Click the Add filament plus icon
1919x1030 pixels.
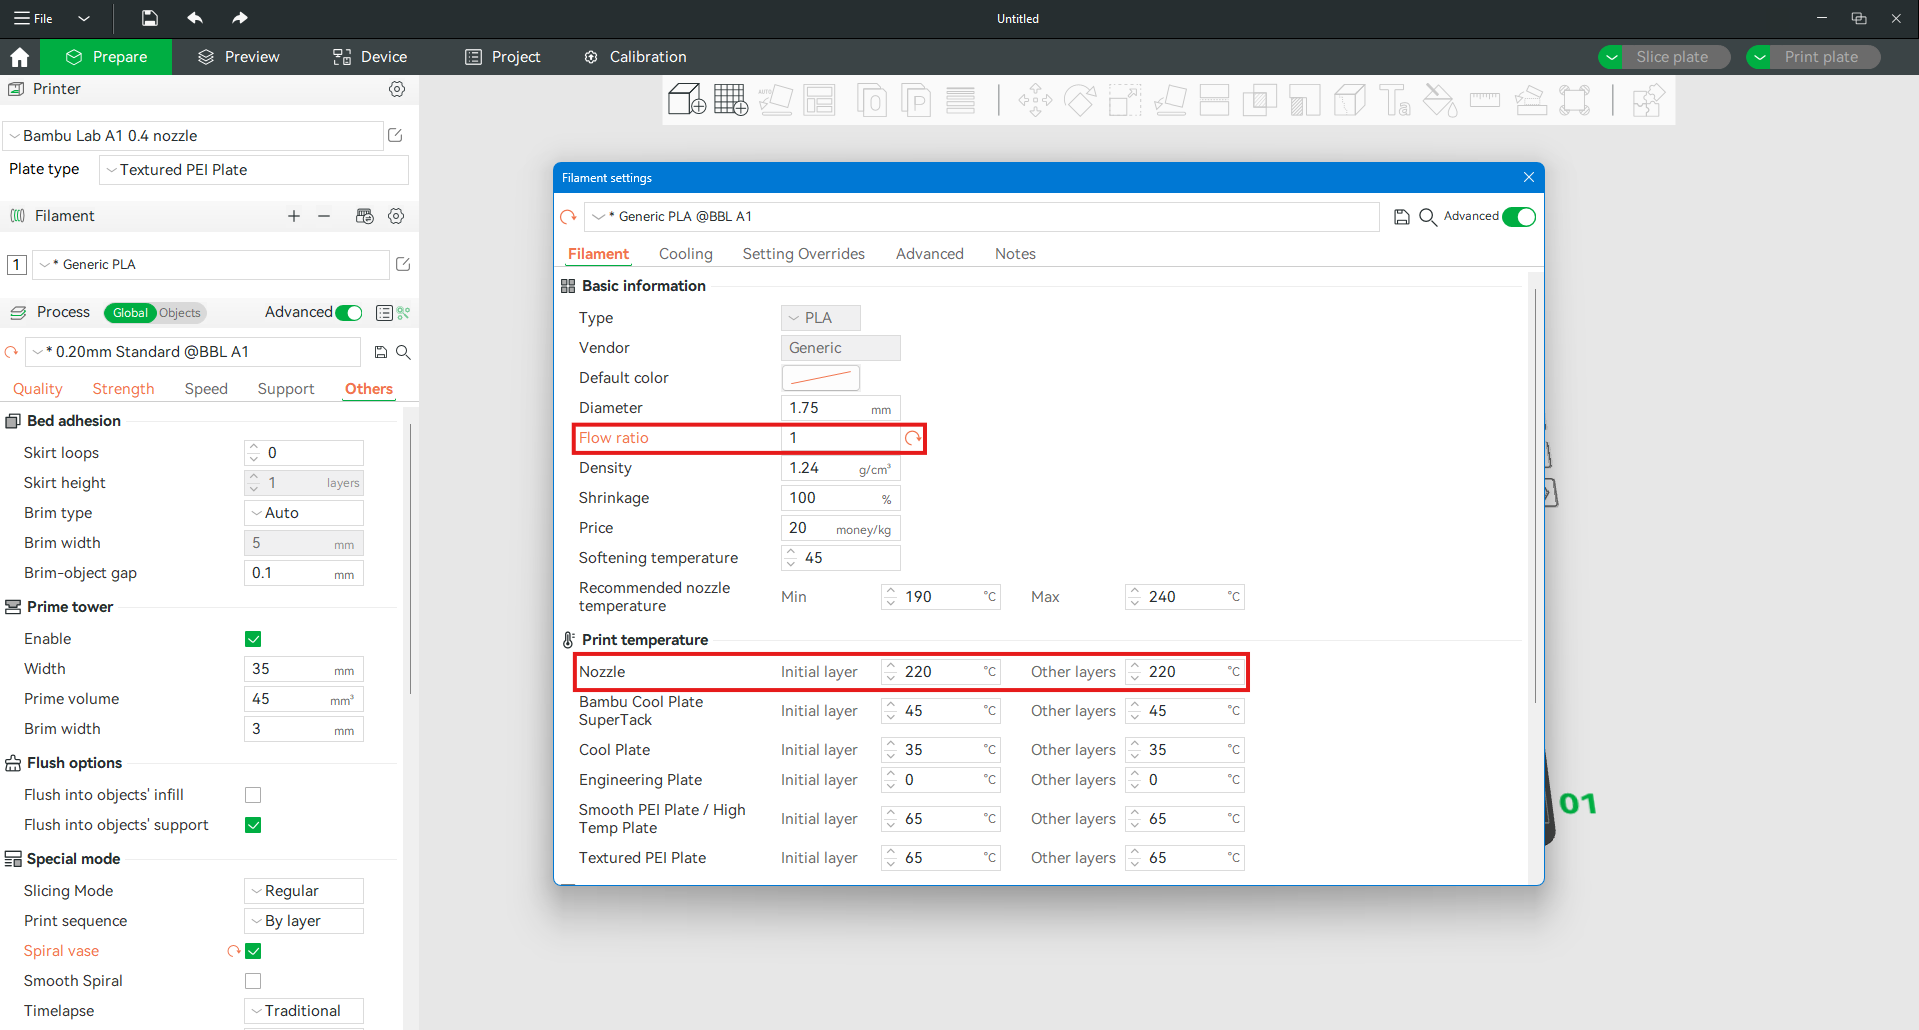(294, 216)
